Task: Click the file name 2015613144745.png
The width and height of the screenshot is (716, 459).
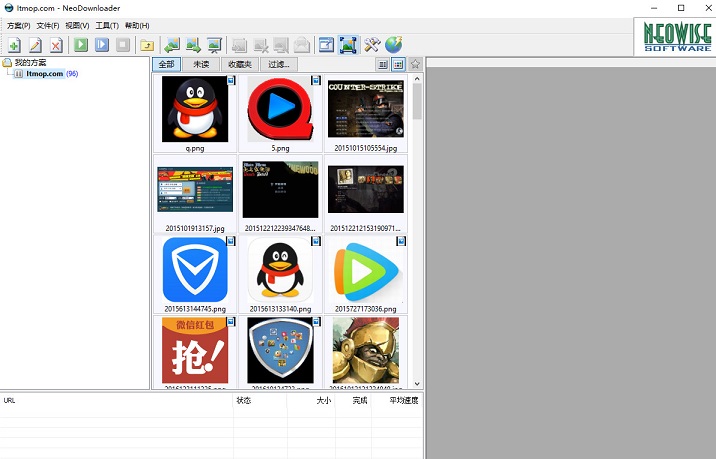Action: click(x=195, y=309)
